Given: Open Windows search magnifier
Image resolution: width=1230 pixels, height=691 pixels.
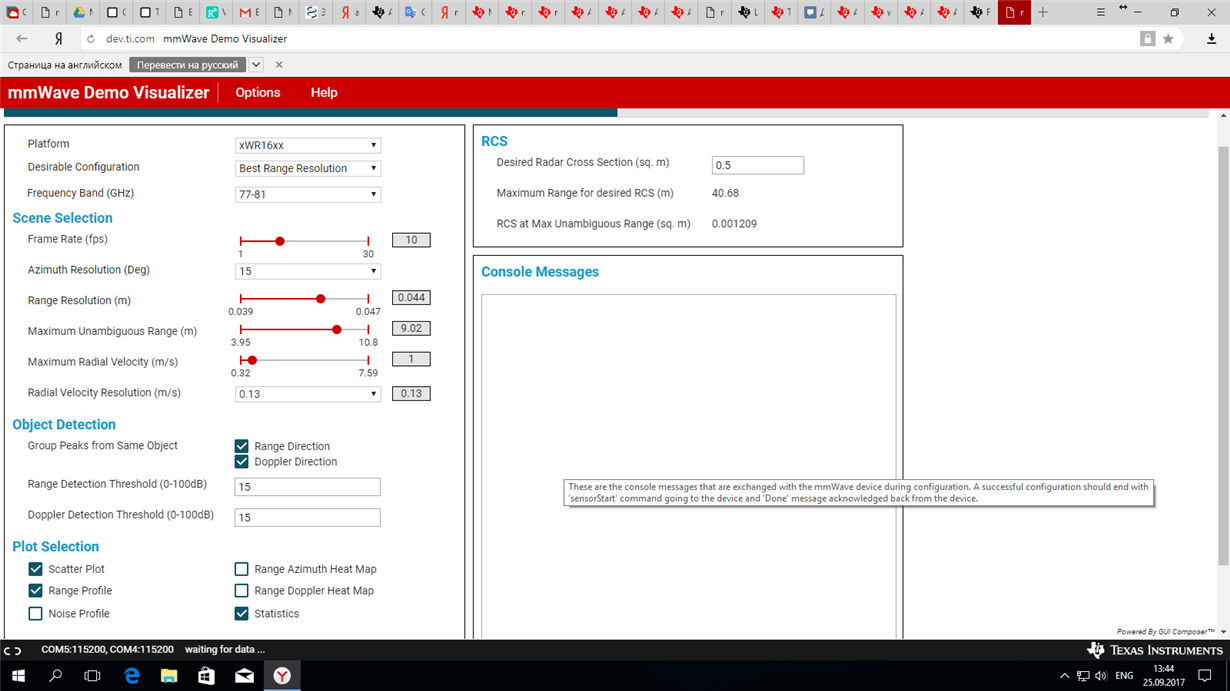Looking at the screenshot, I should coord(56,676).
